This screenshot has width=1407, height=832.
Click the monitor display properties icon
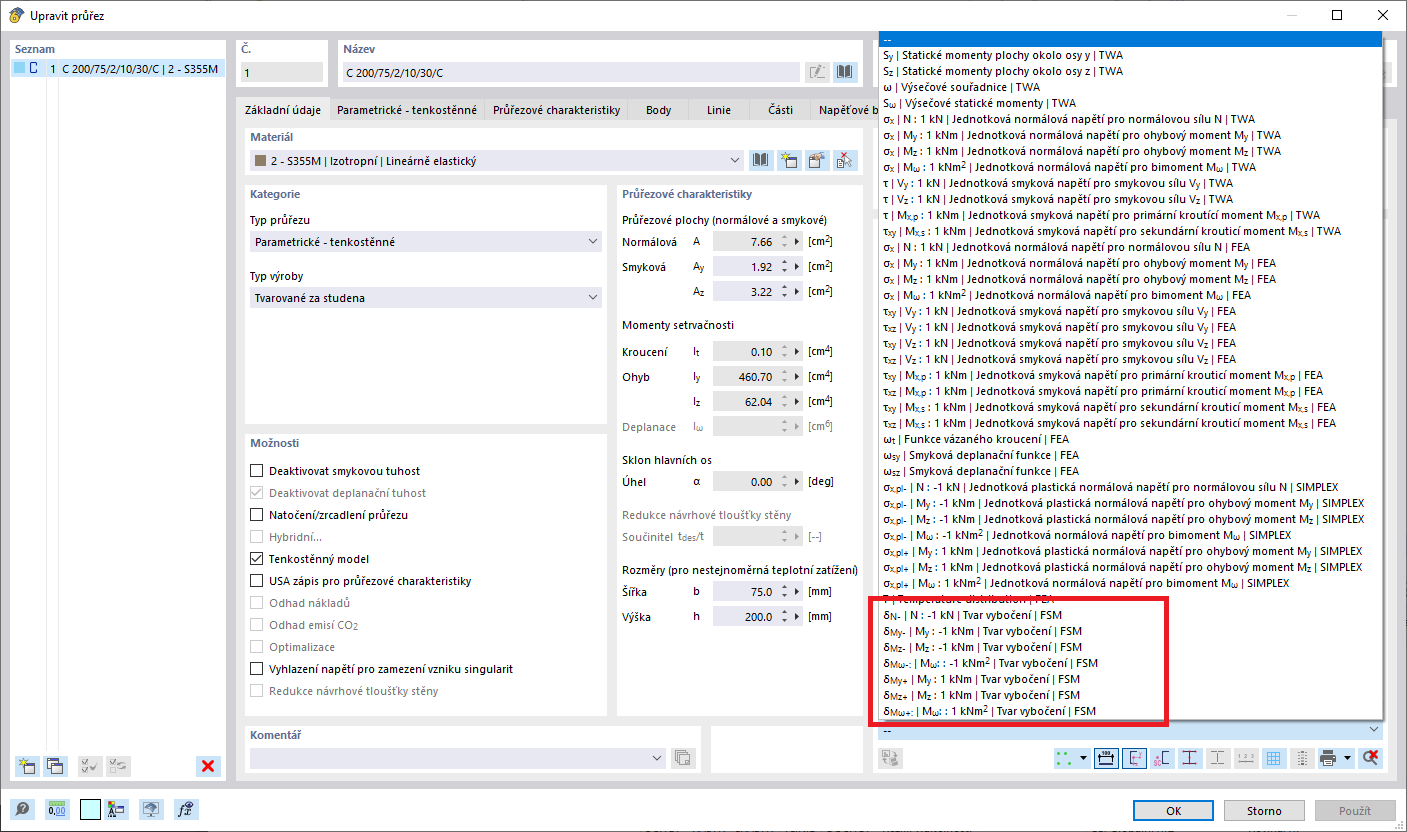tap(150, 810)
